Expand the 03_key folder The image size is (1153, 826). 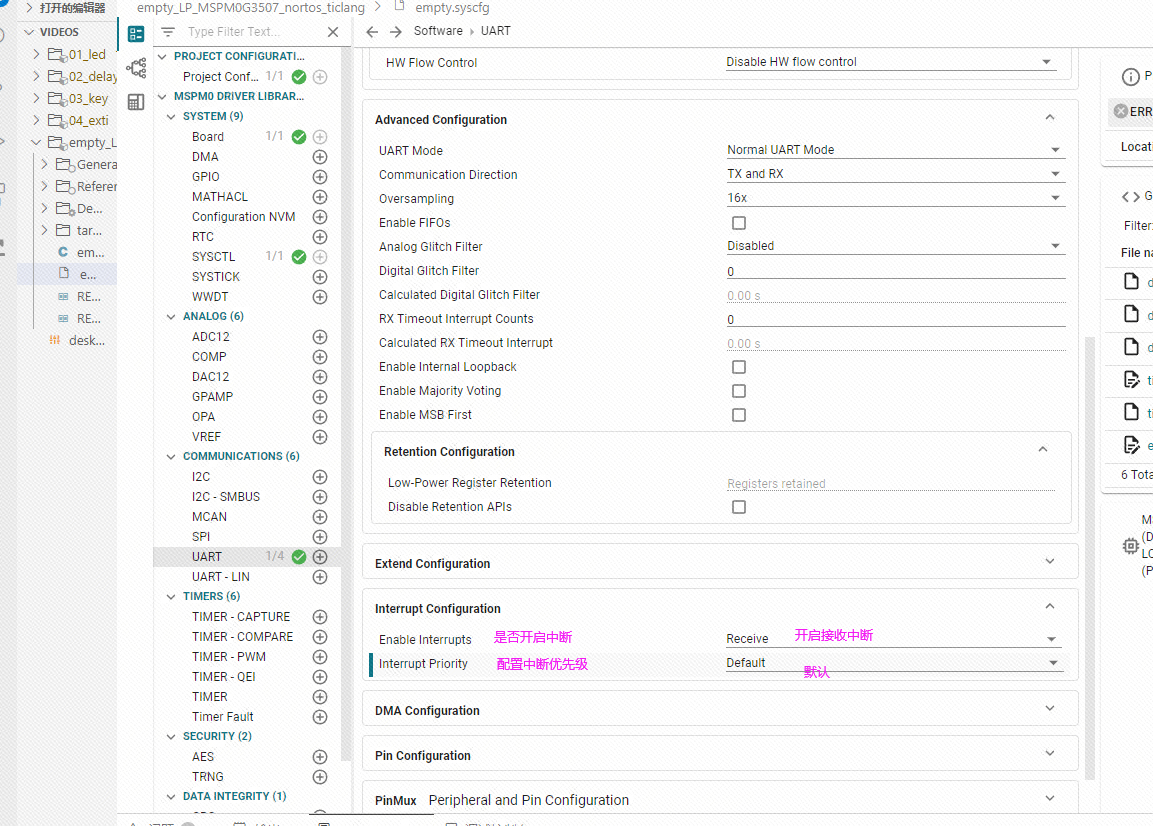[x=37, y=99]
